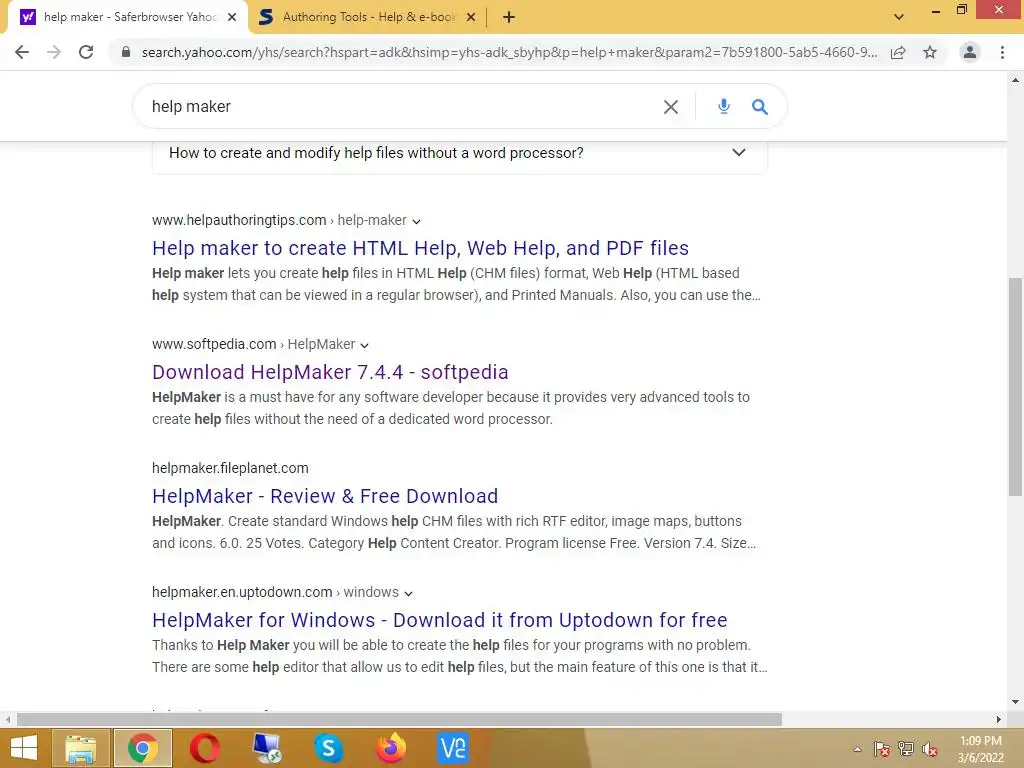Click the horizontal scrollbar thumb

point(399,720)
